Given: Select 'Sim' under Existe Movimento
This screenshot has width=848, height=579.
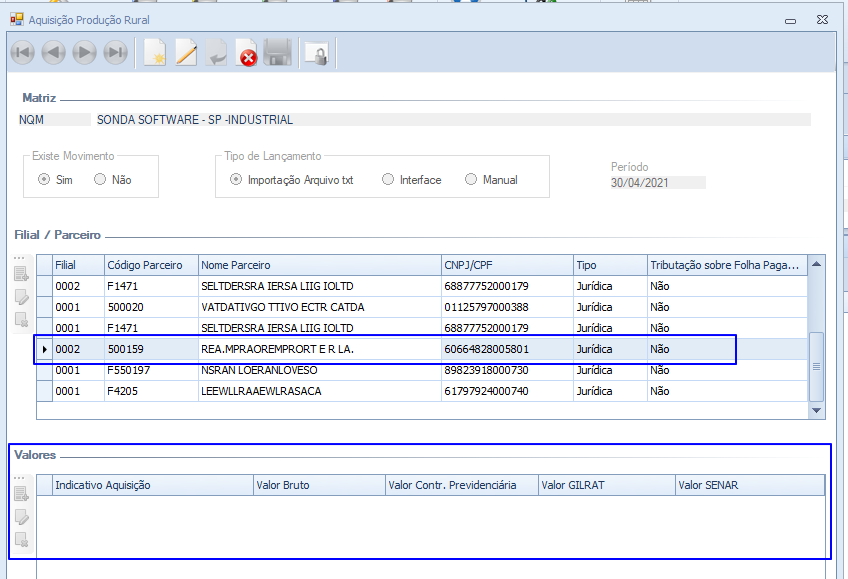Looking at the screenshot, I should [x=44, y=180].
